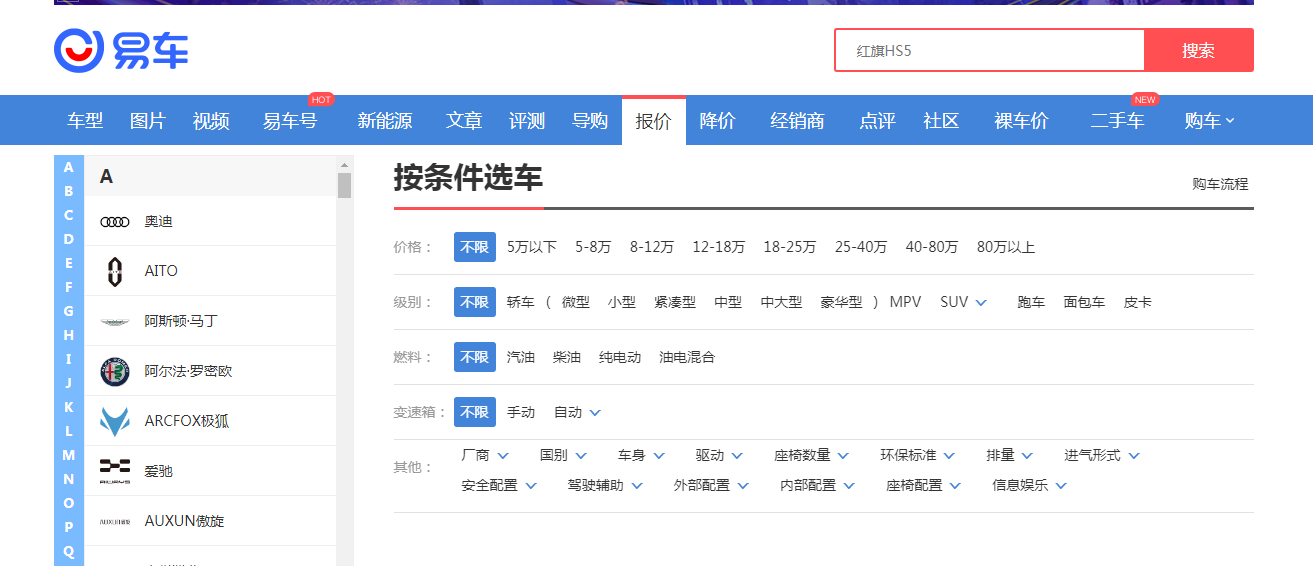This screenshot has height=566, width=1313.
Task: Open the 评测 navigation tab
Action: coord(527,121)
